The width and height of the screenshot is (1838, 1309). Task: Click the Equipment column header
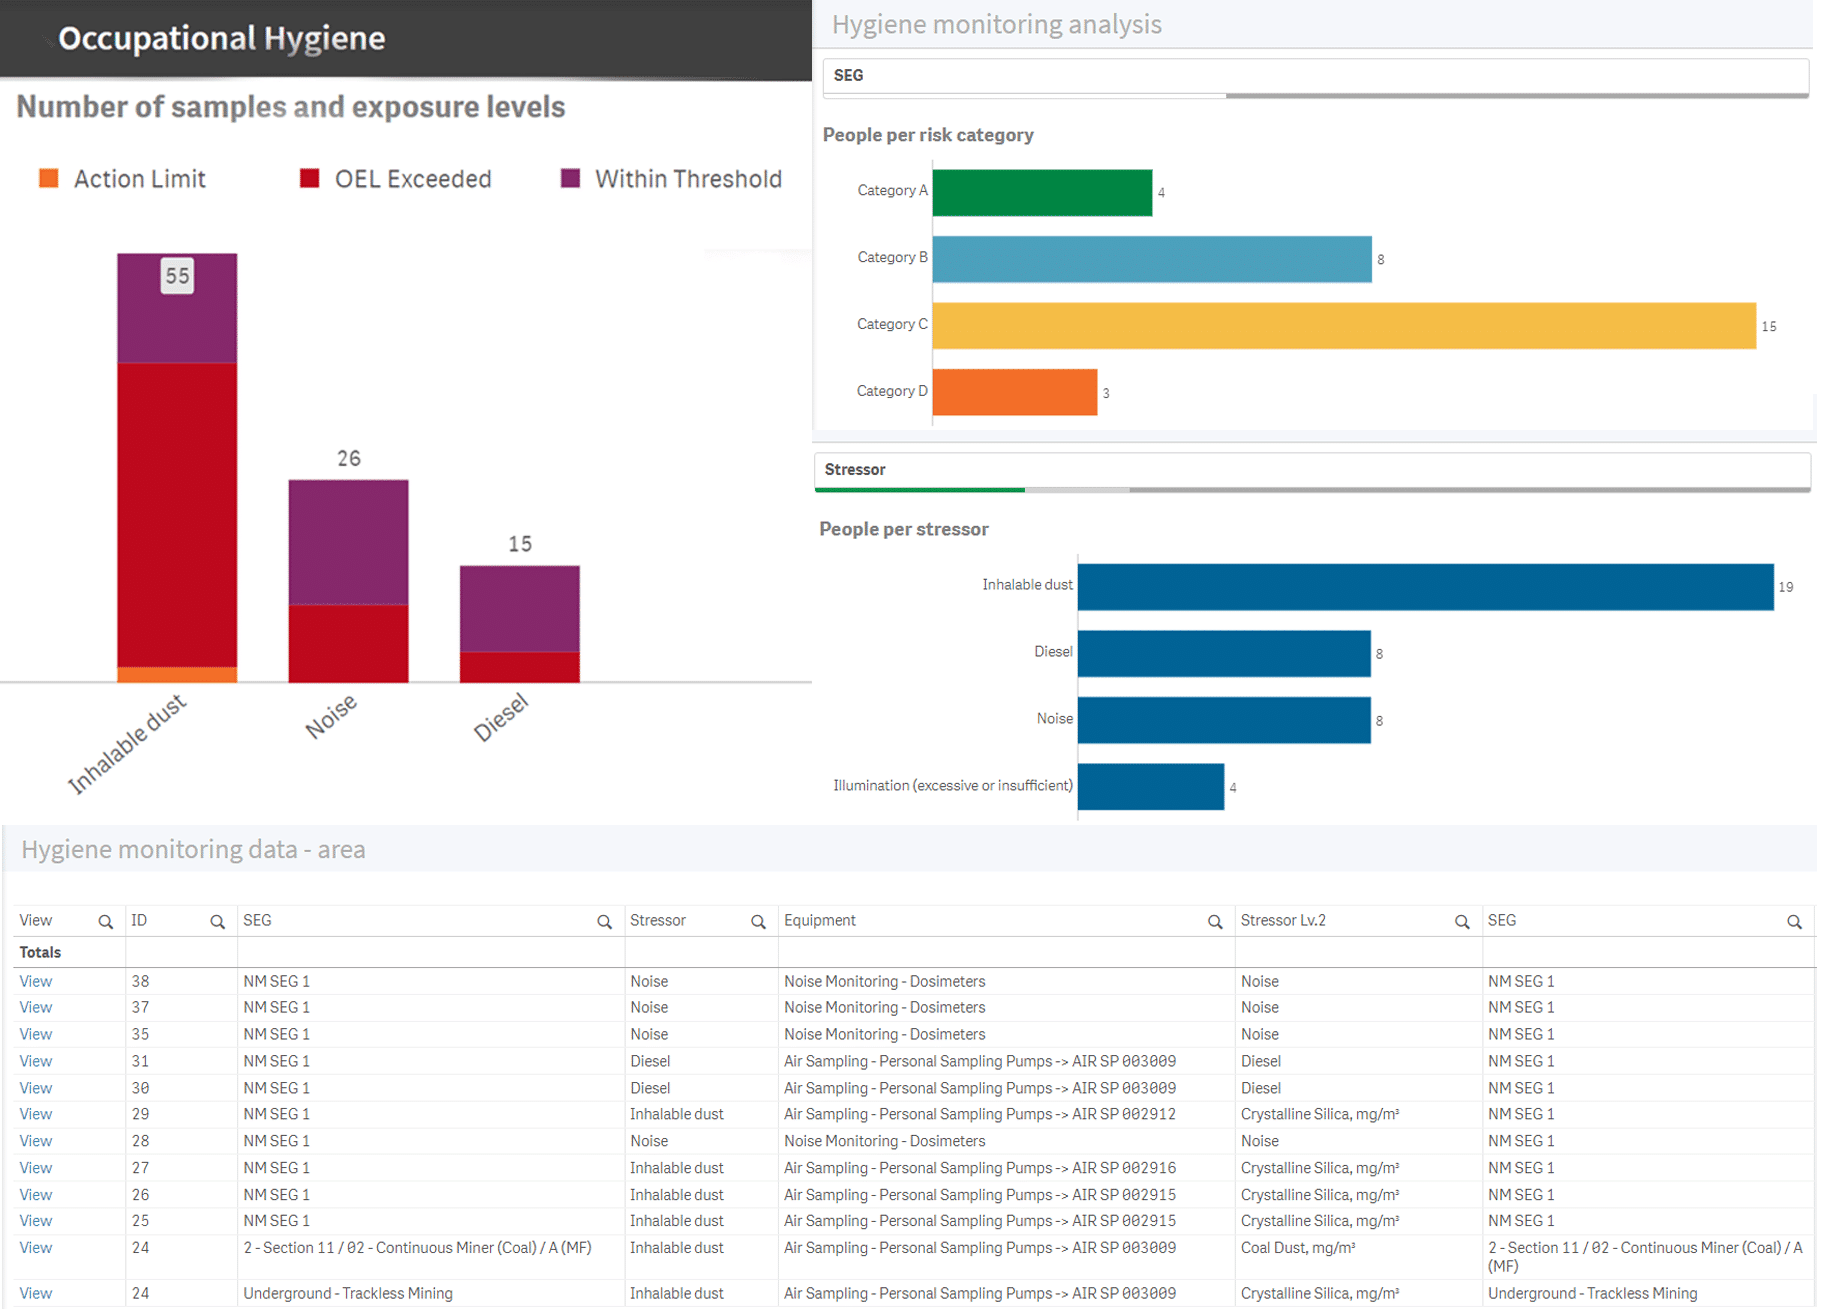click(x=820, y=921)
